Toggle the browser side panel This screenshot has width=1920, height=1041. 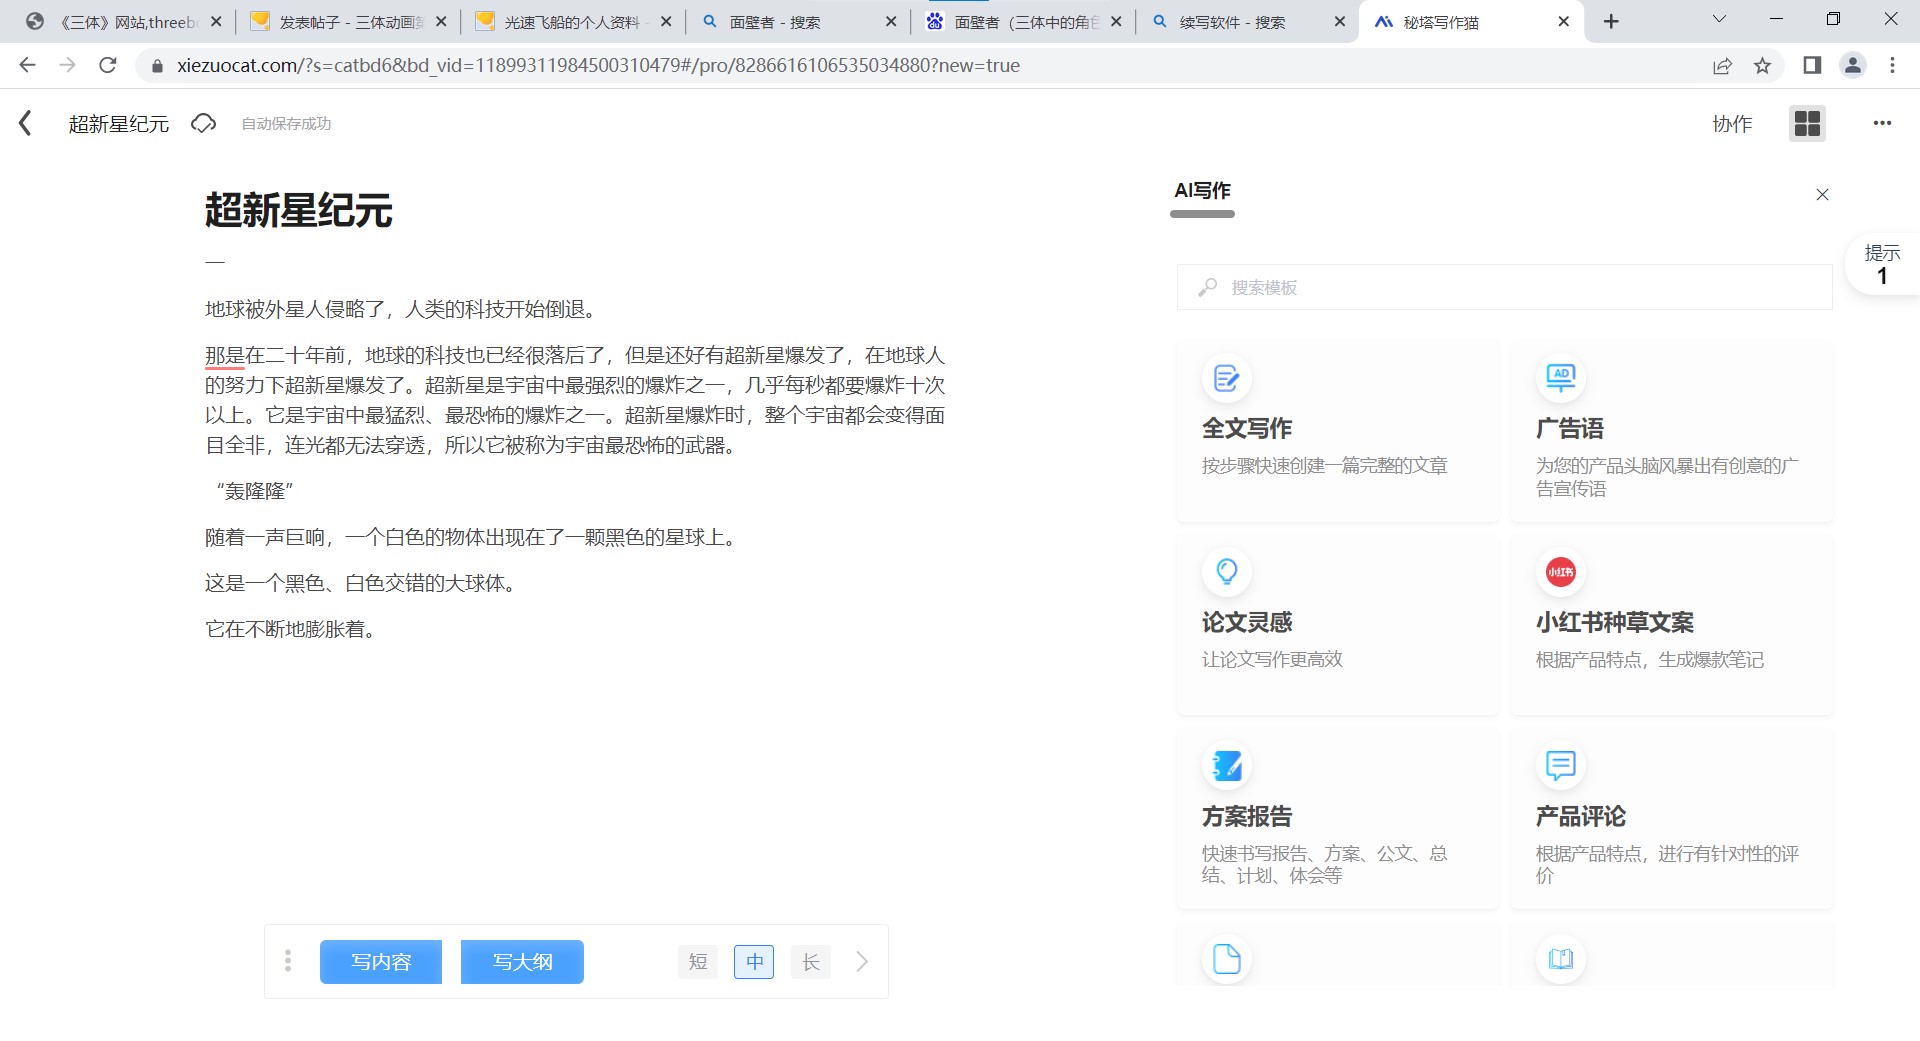coord(1812,65)
